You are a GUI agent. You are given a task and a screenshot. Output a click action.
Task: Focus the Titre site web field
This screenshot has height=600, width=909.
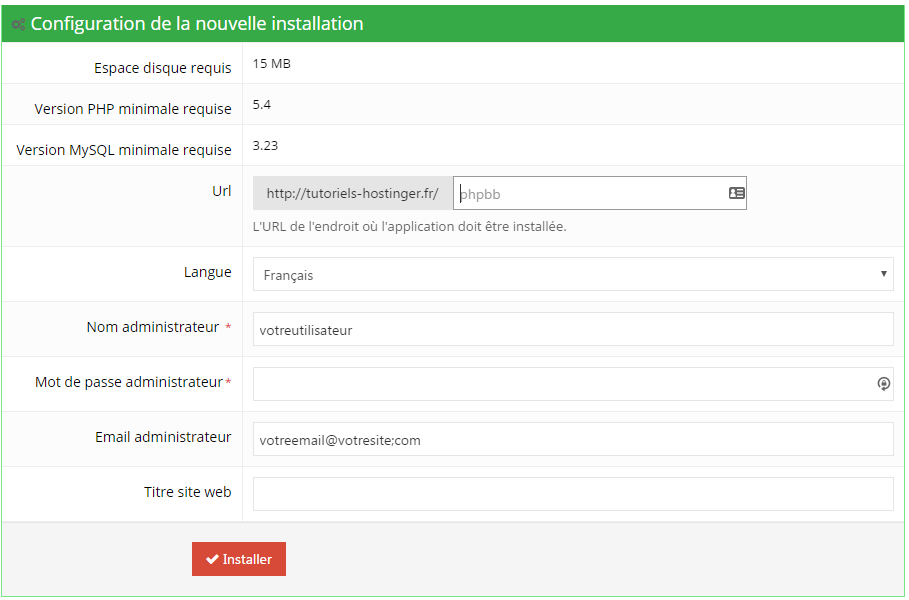(x=573, y=493)
